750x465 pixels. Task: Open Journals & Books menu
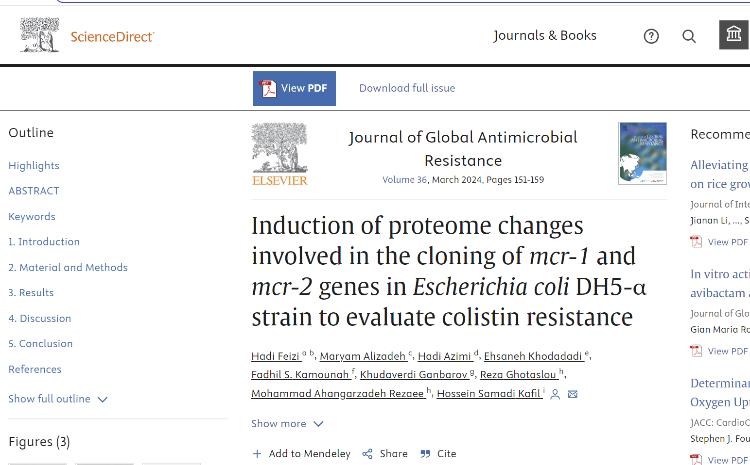click(x=545, y=36)
